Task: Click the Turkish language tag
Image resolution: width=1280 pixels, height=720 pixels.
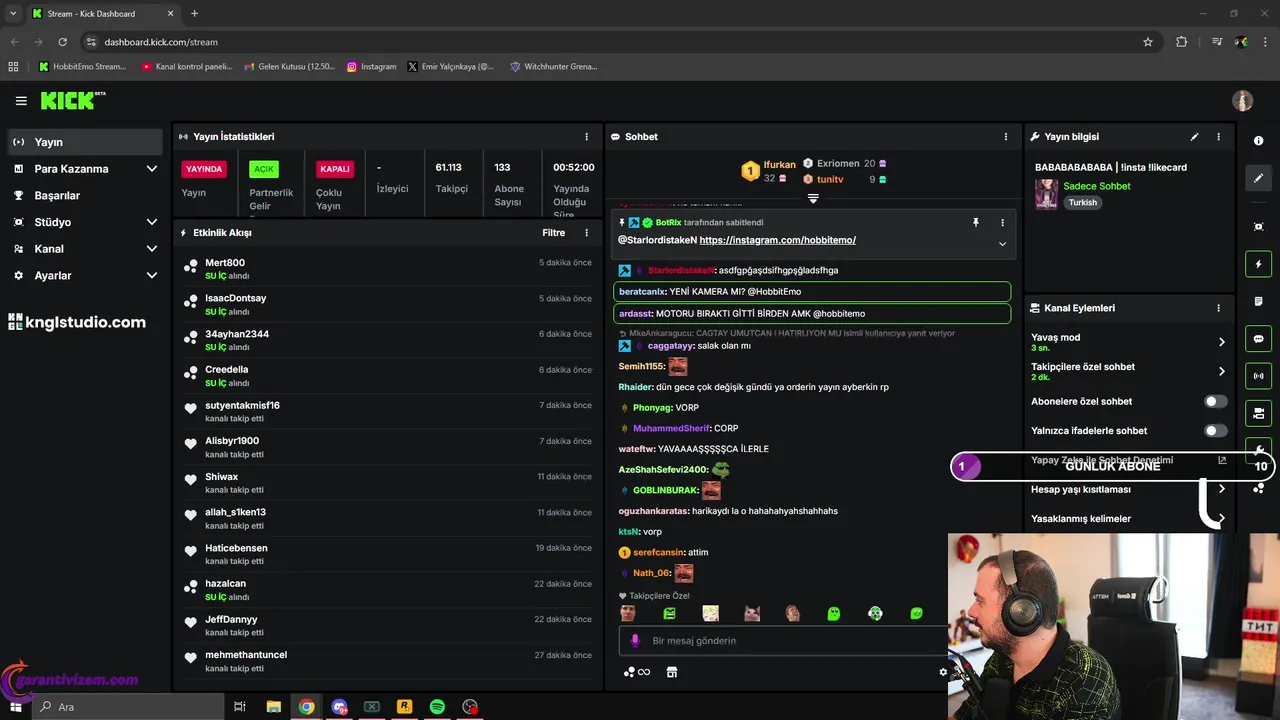Action: point(1083,202)
